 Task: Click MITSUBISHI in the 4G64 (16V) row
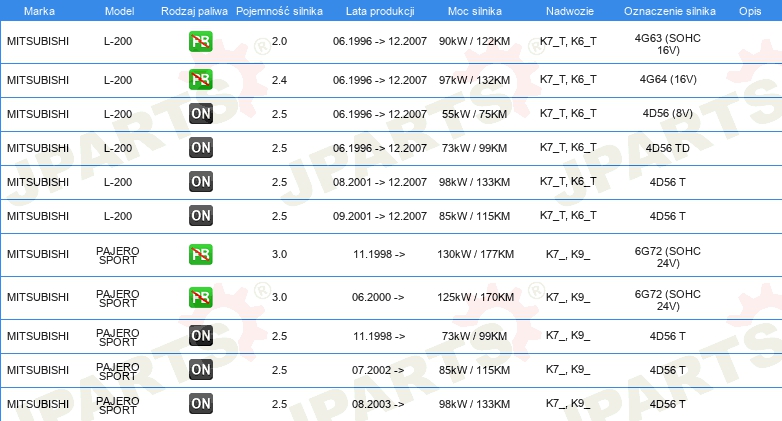38,80
